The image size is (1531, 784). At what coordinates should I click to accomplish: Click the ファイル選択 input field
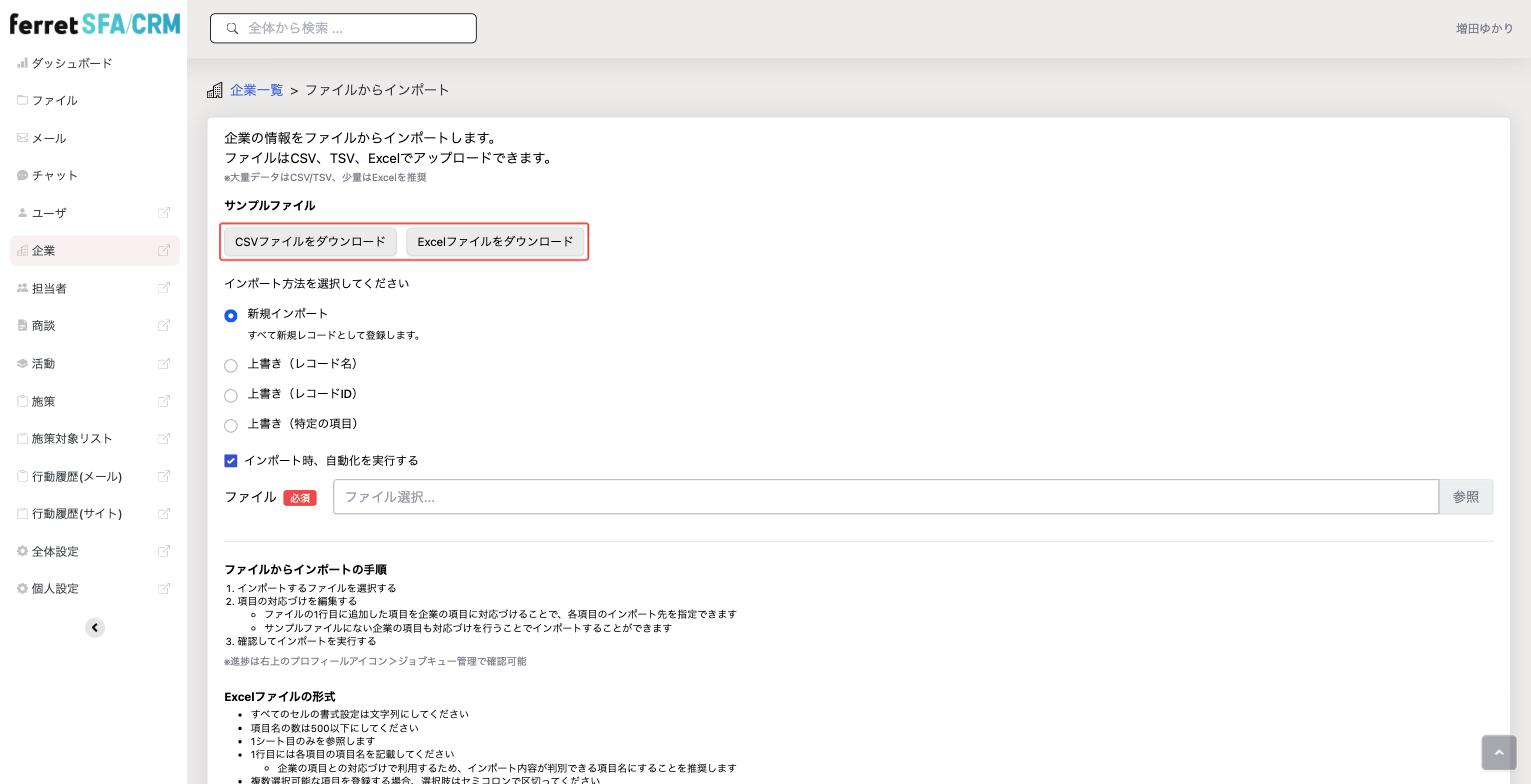886,497
